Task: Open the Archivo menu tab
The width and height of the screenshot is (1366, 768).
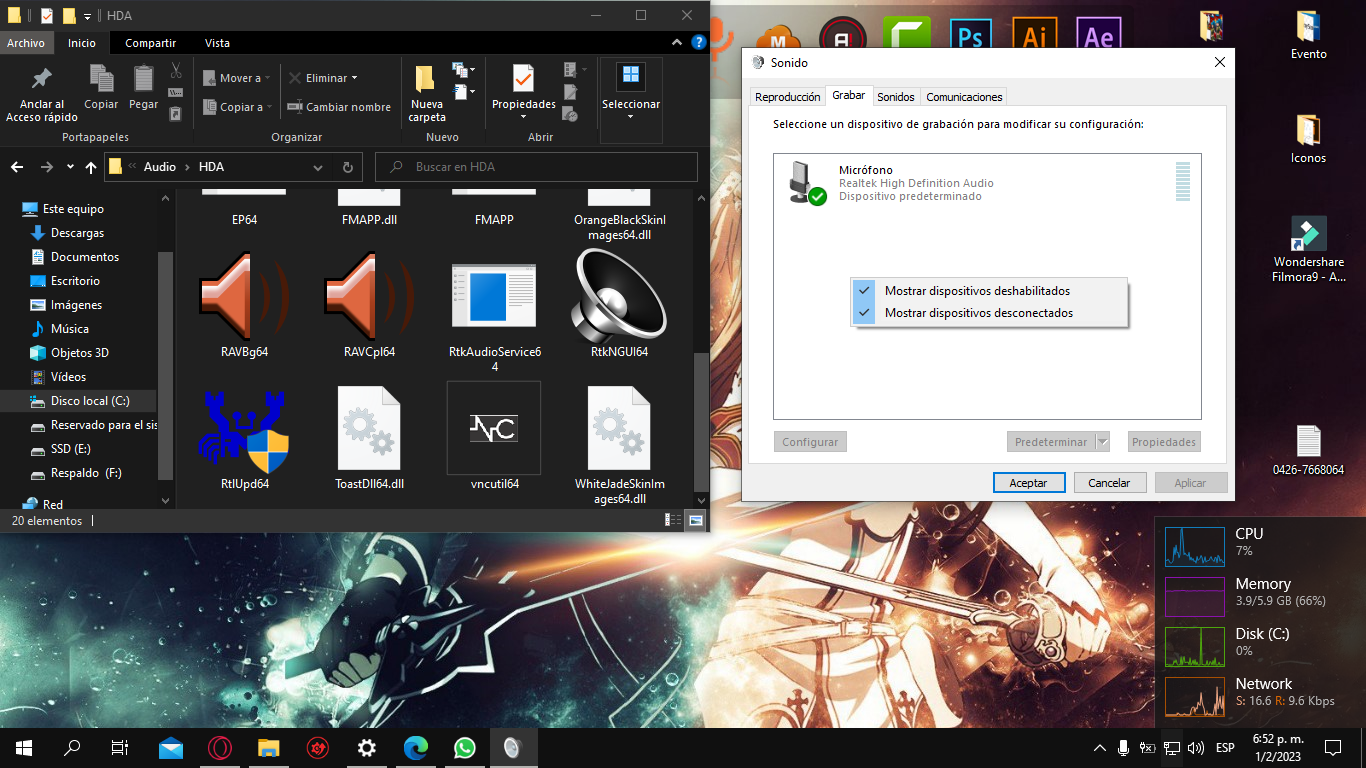Action: tap(26, 43)
